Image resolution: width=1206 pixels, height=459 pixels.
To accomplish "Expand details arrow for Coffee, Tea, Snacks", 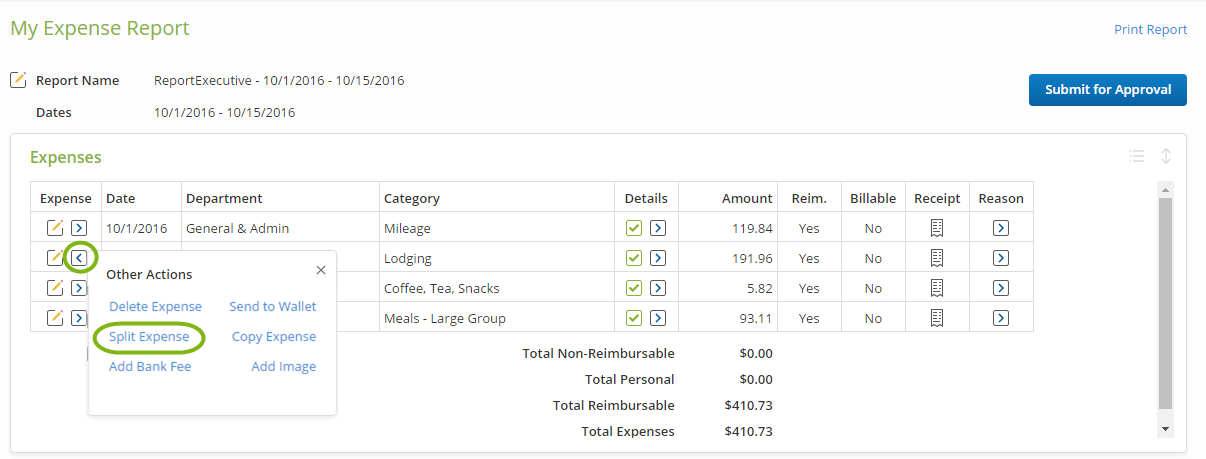I will pos(657,288).
